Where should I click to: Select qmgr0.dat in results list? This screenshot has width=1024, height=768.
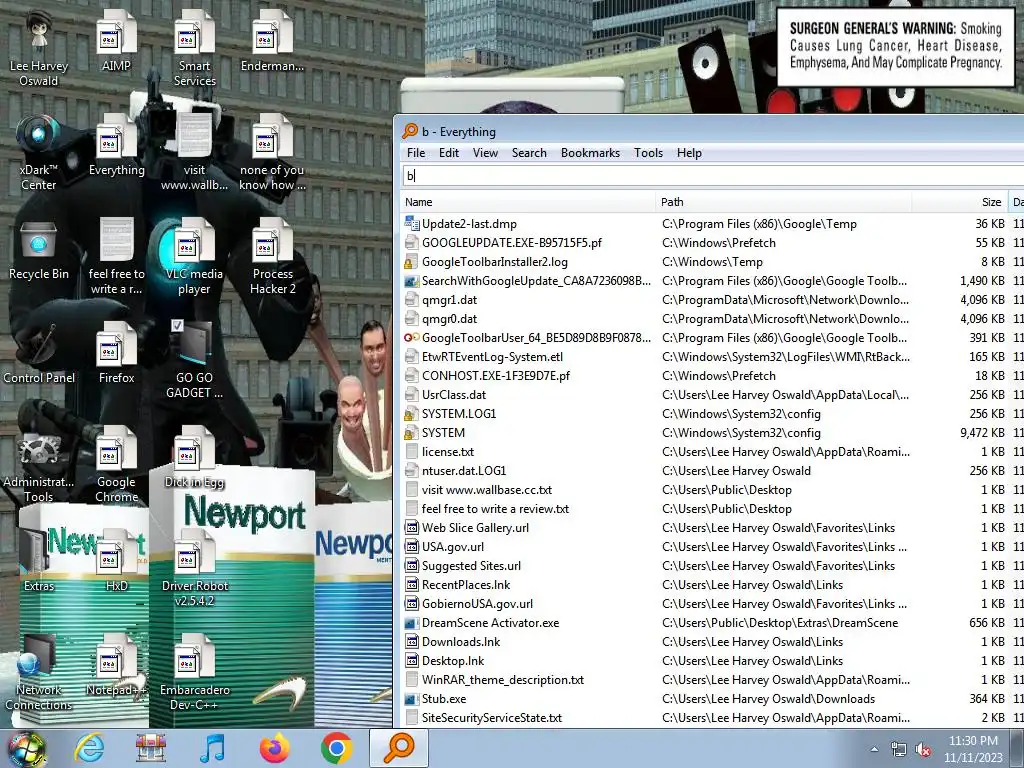[x=712, y=319]
